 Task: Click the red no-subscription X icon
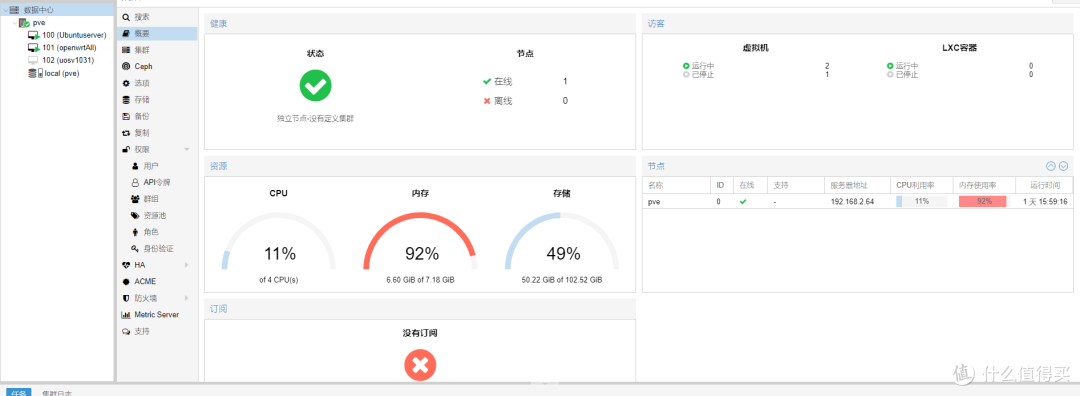420,365
